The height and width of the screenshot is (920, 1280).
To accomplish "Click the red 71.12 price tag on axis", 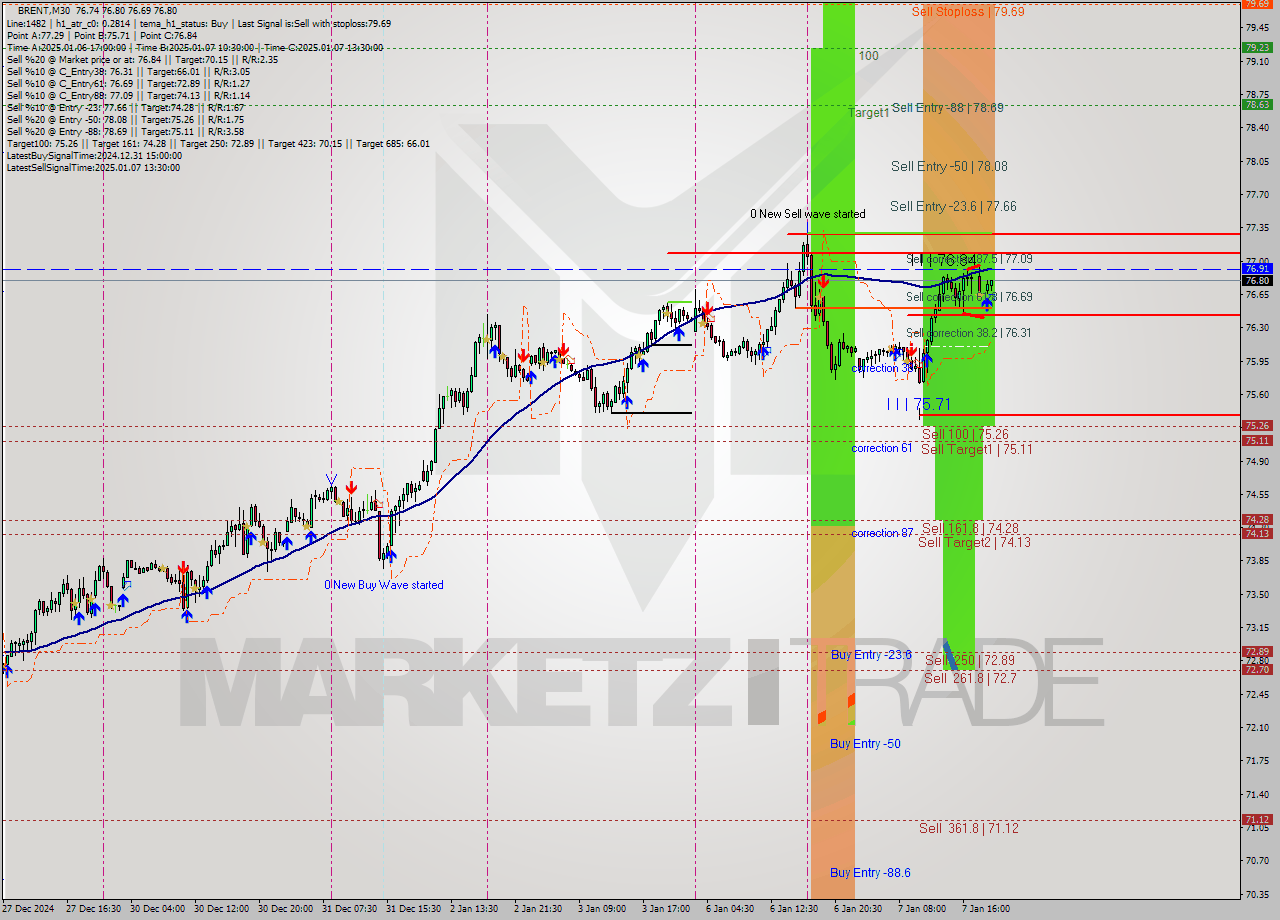I will (x=1257, y=819).
